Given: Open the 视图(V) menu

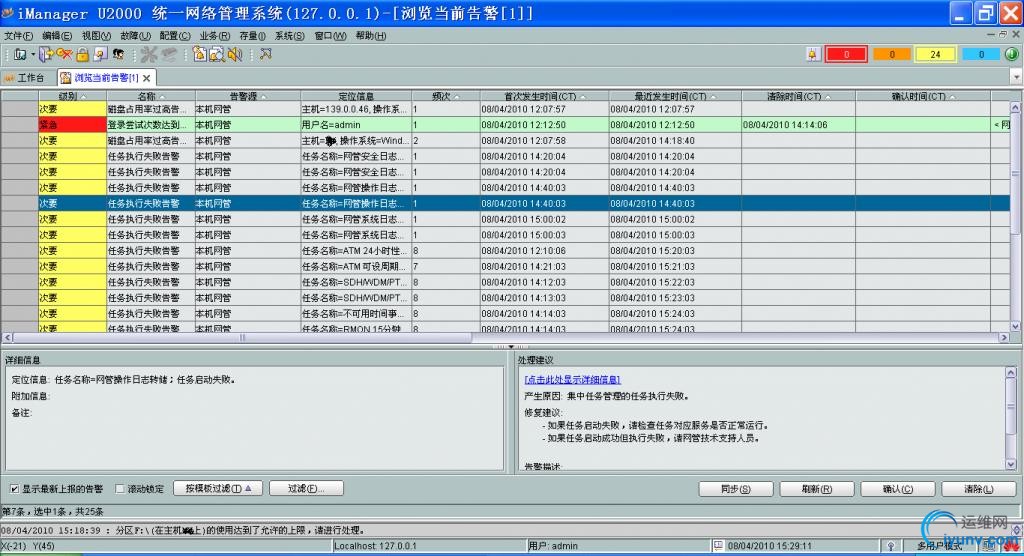Looking at the screenshot, I should click(96, 36).
